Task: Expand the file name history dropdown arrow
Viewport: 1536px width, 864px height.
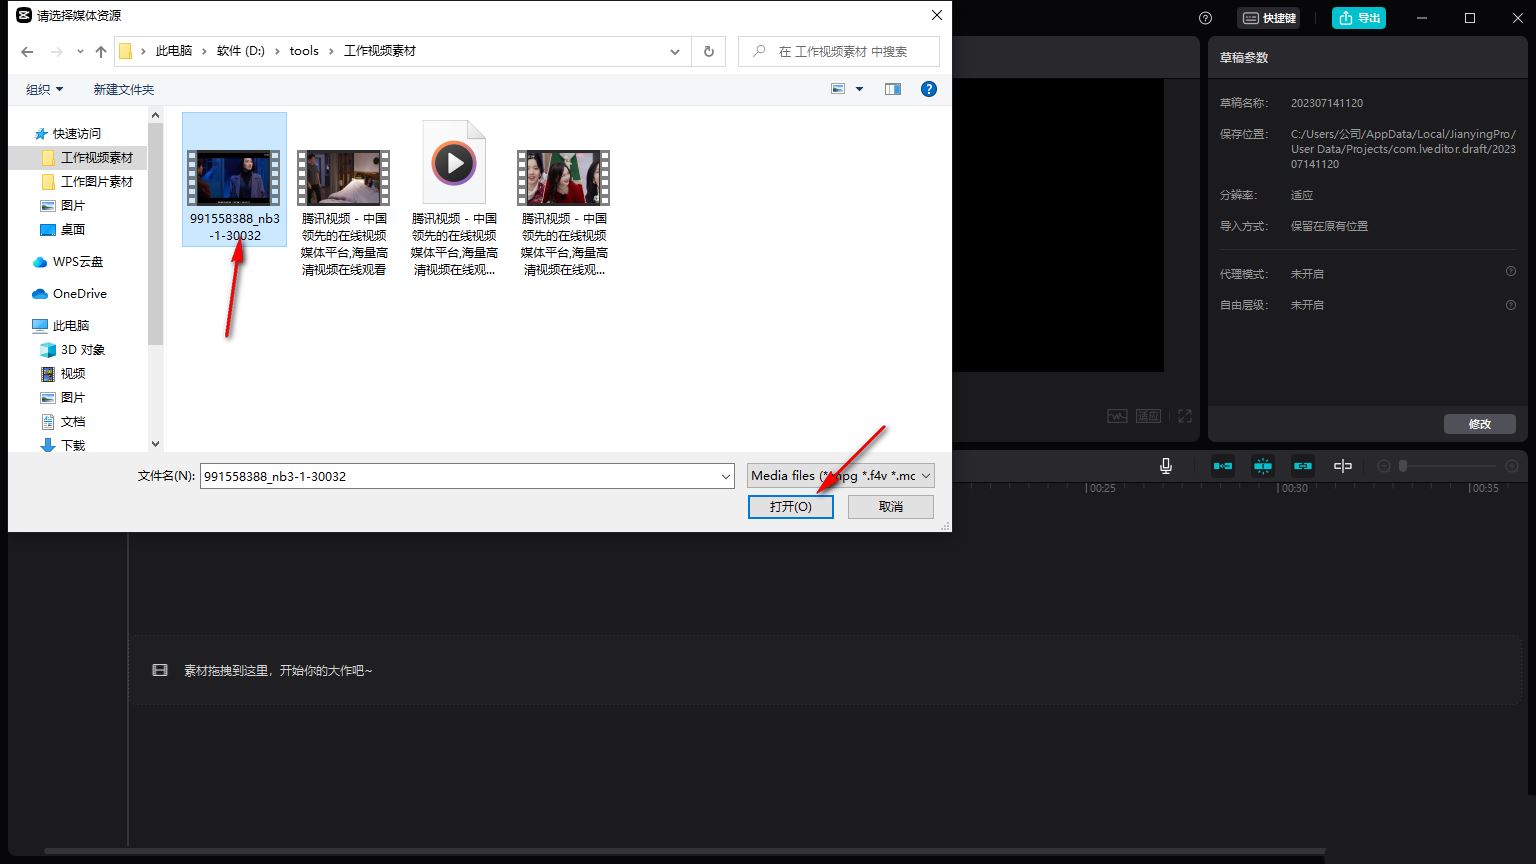Action: pyautogui.click(x=726, y=477)
